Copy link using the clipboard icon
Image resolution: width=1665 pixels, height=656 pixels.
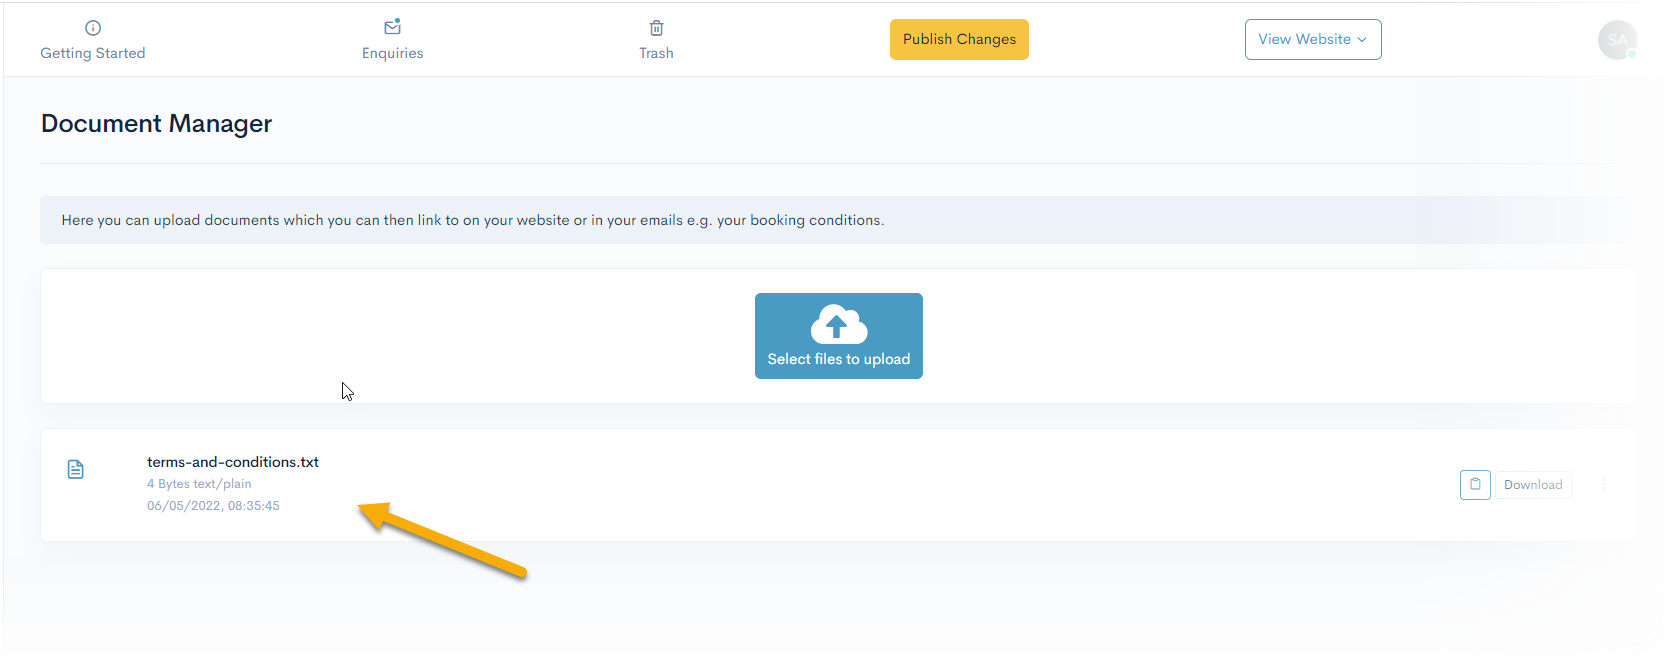click(x=1475, y=485)
